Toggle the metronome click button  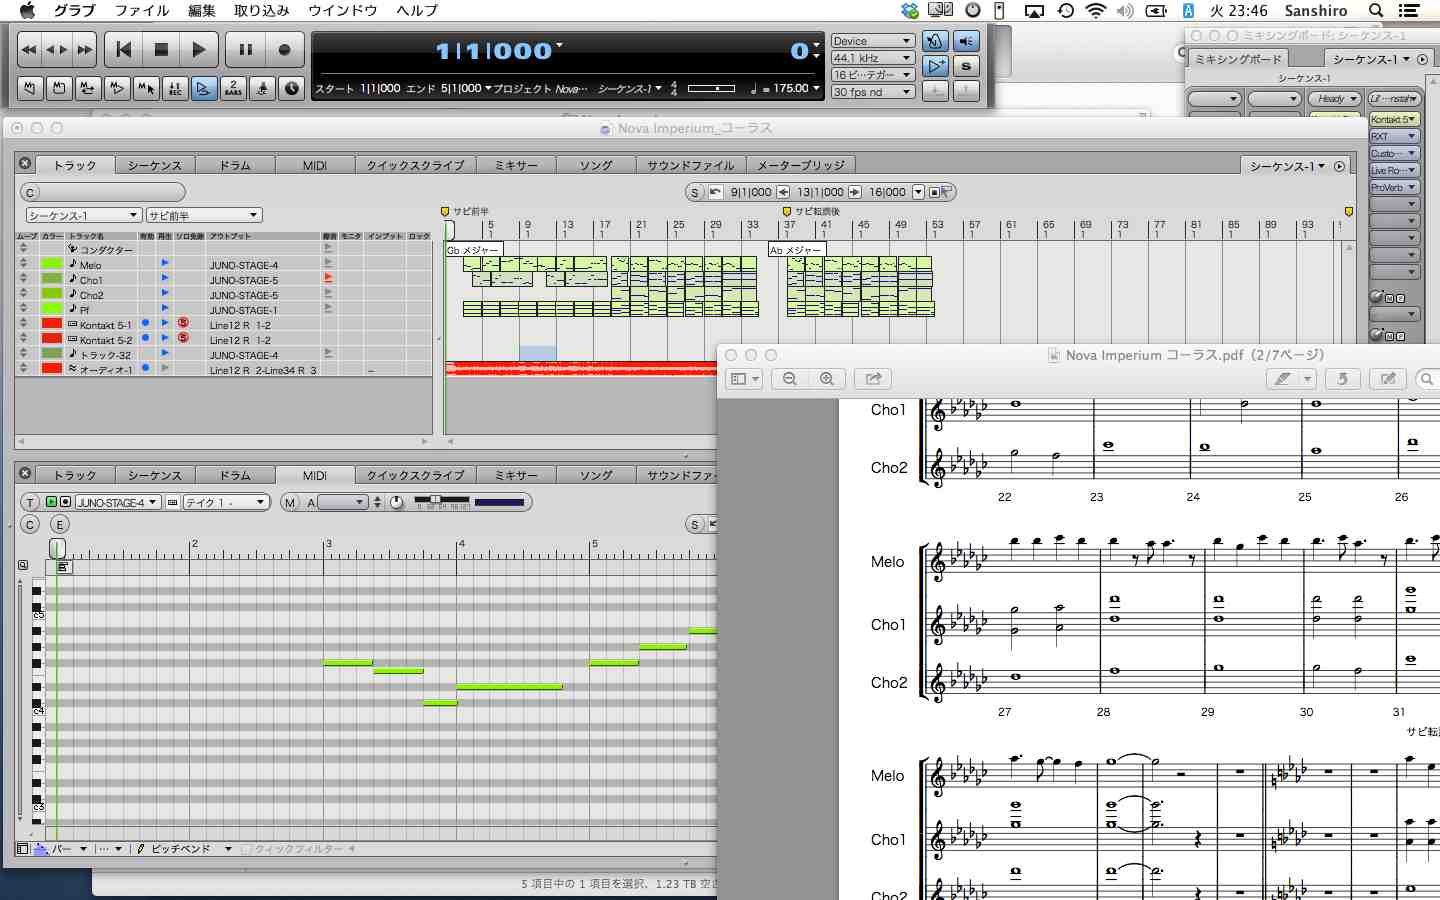point(935,41)
